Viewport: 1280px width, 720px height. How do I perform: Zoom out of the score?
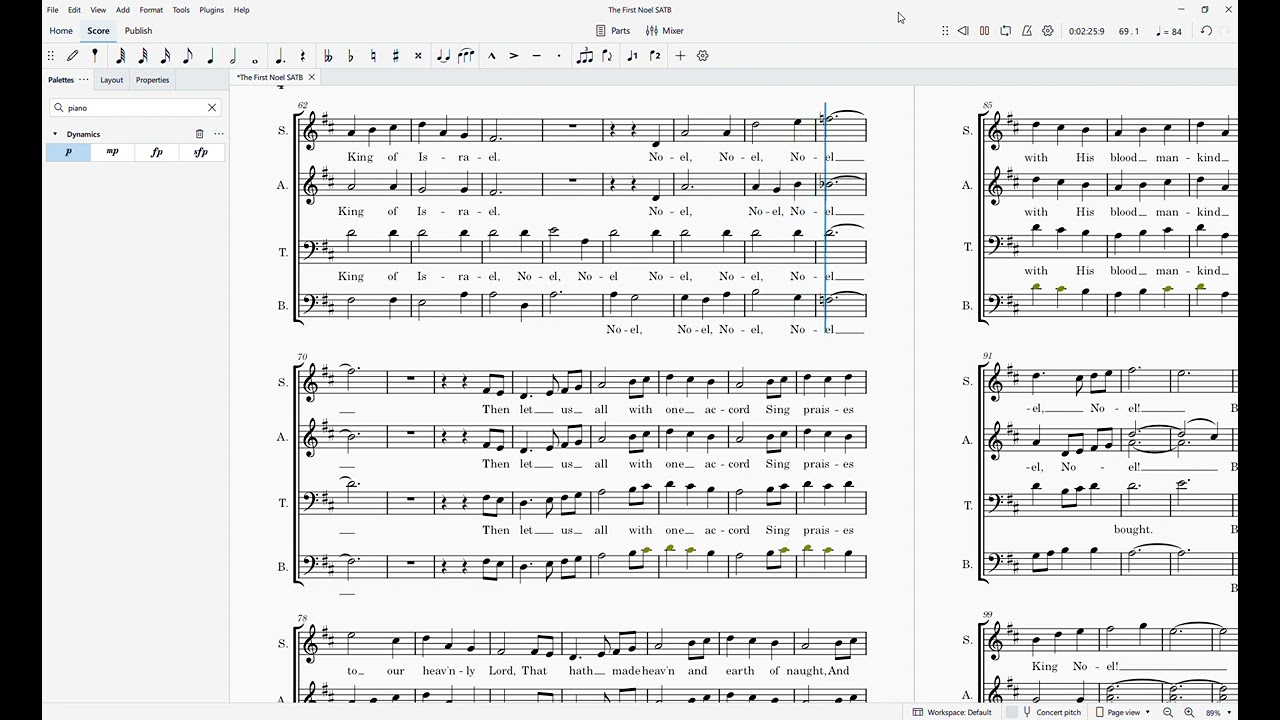coord(1168,712)
